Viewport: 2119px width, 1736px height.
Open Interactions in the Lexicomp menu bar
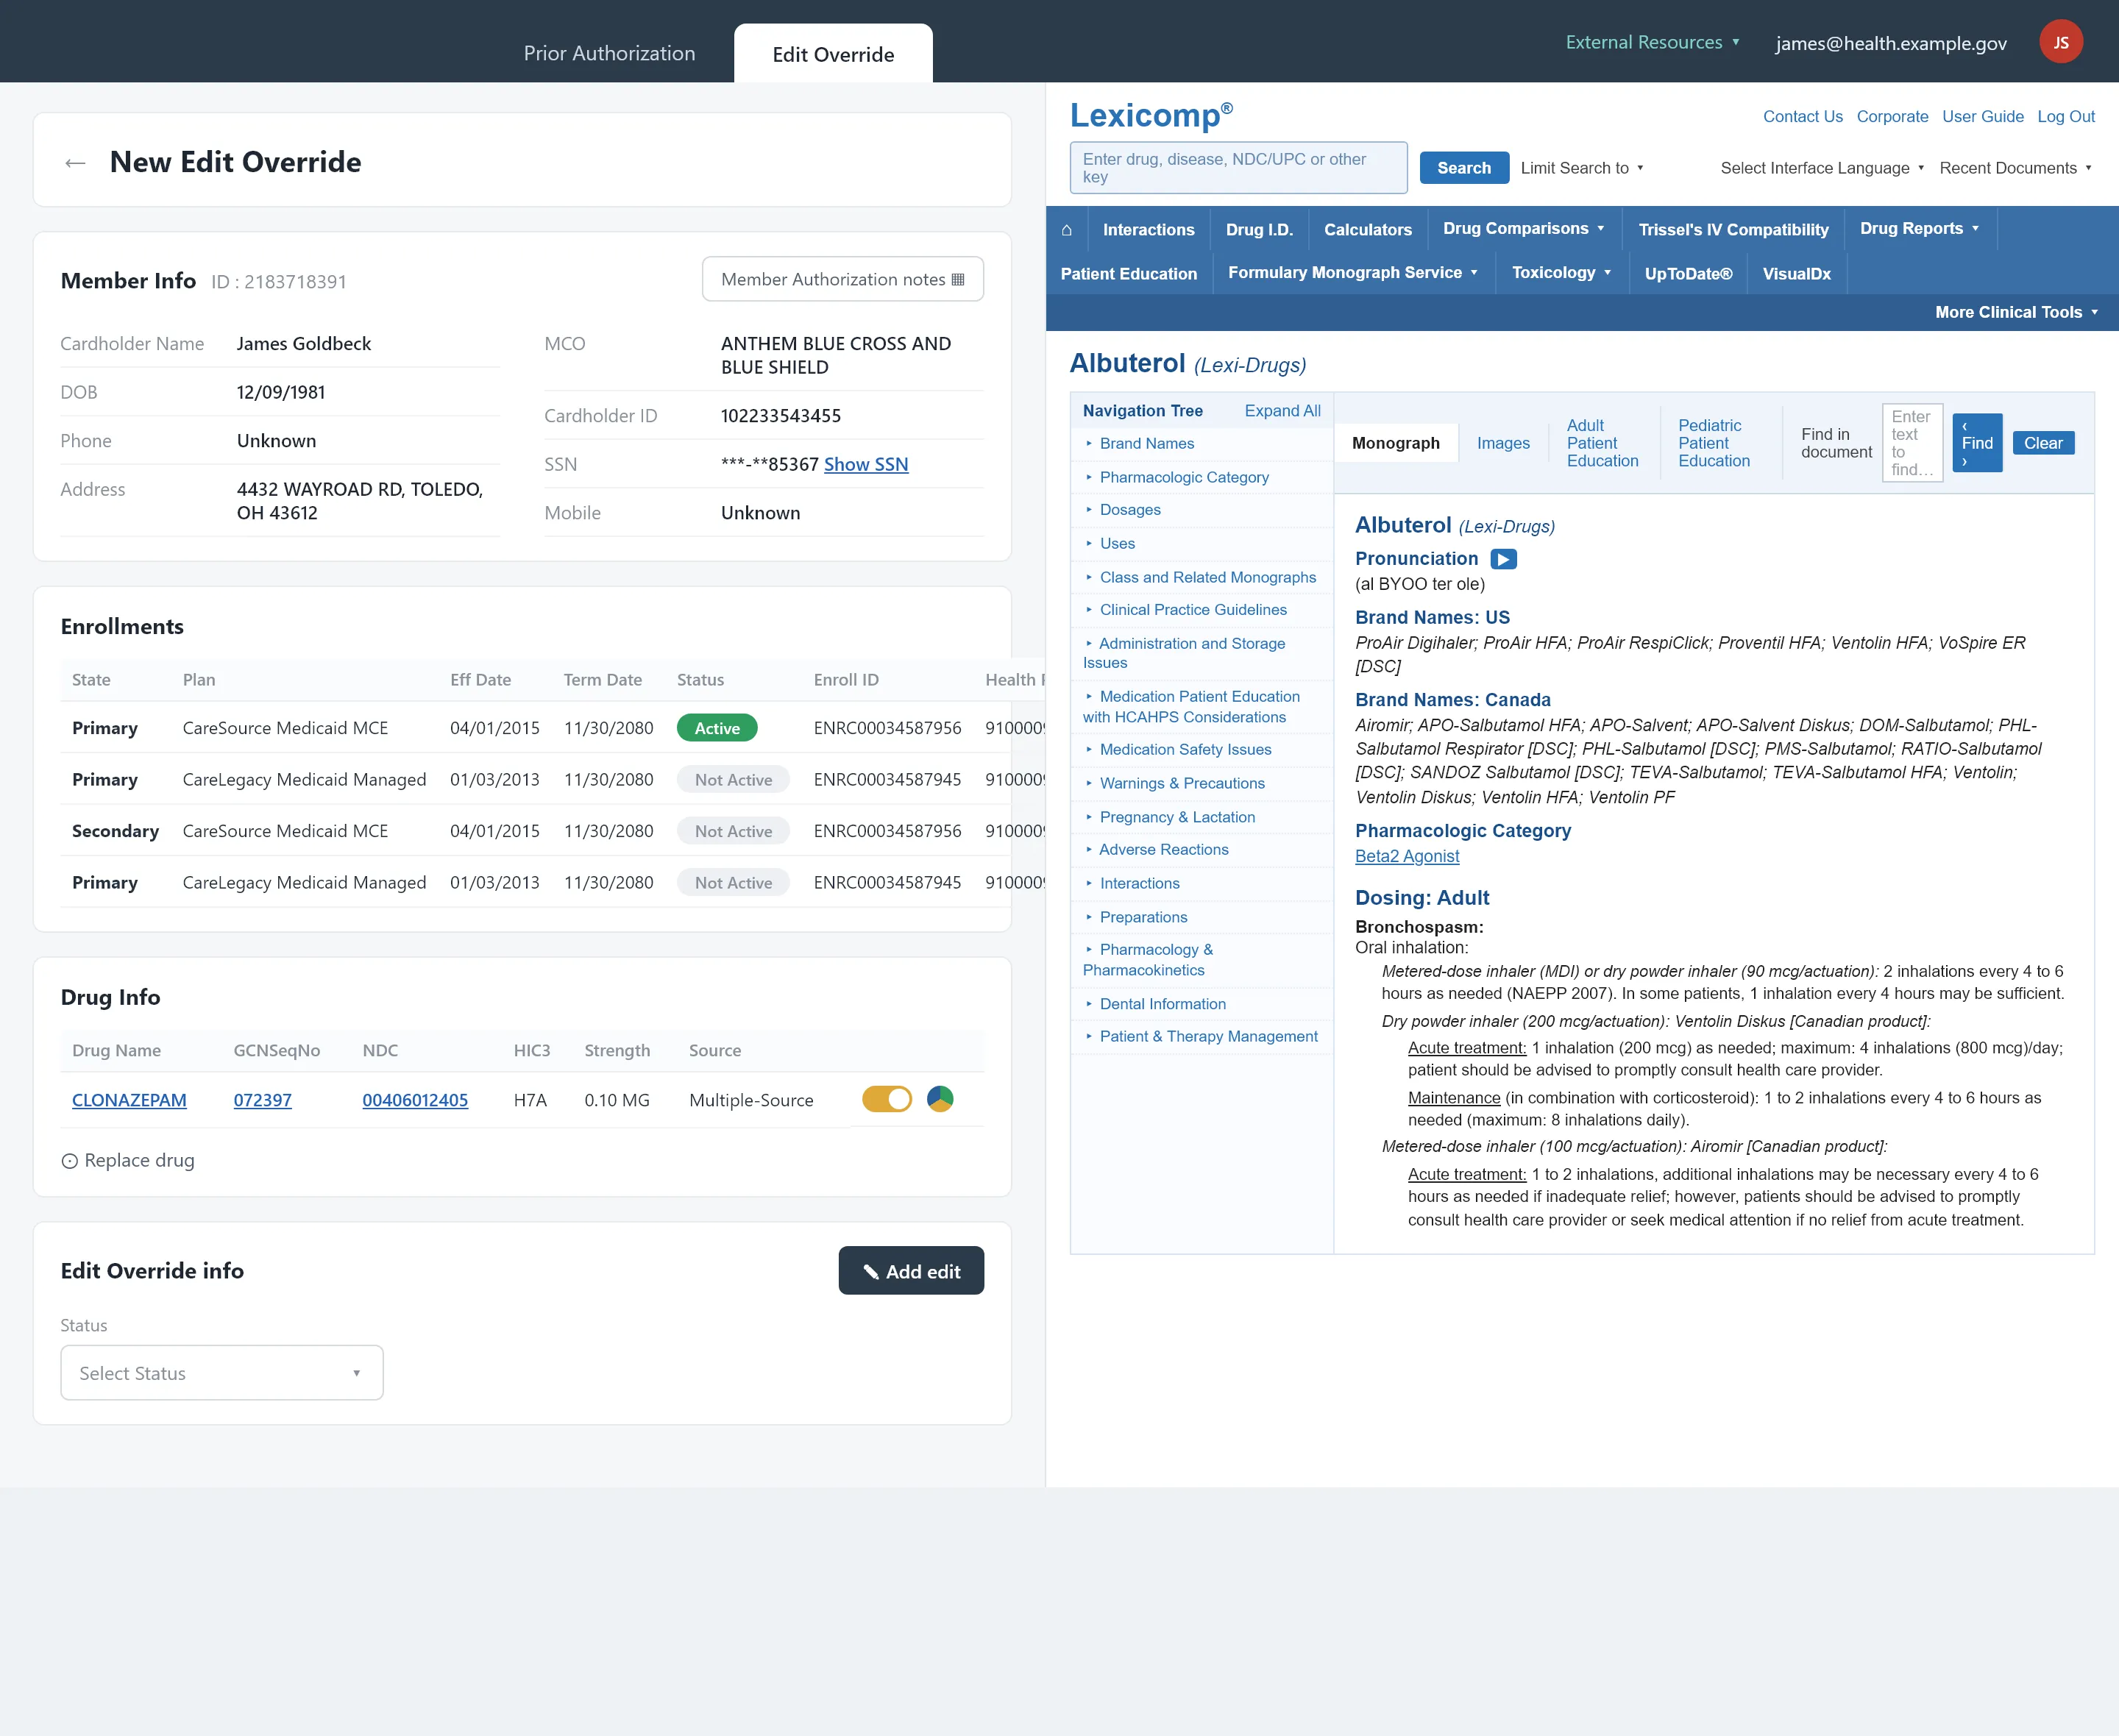[x=1148, y=230]
